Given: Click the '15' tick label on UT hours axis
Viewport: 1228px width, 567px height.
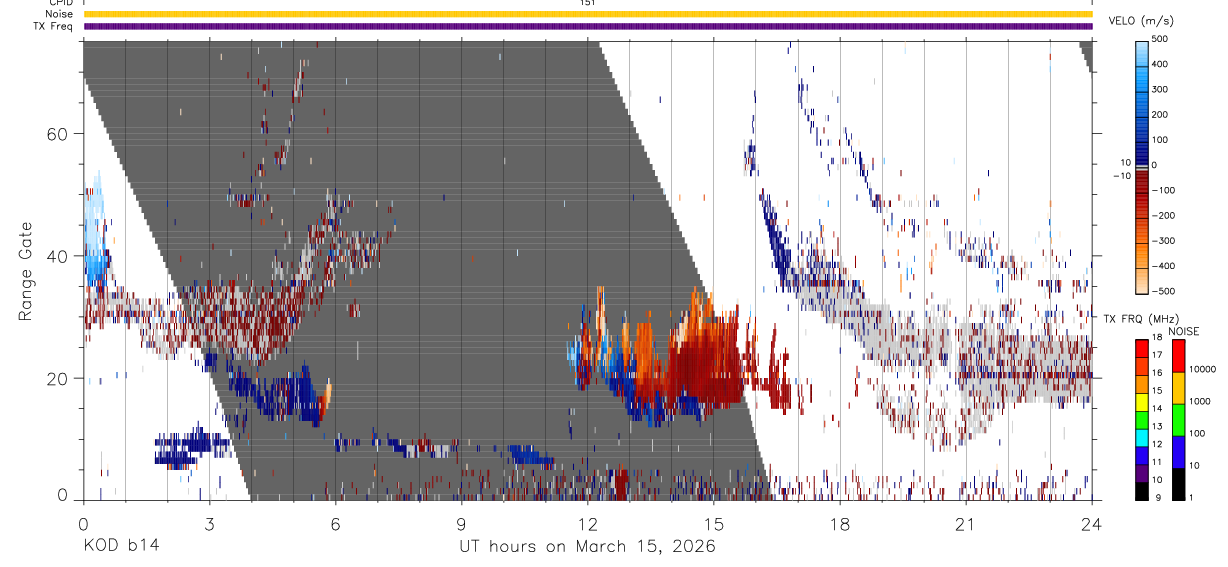Looking at the screenshot, I should click(x=714, y=524).
